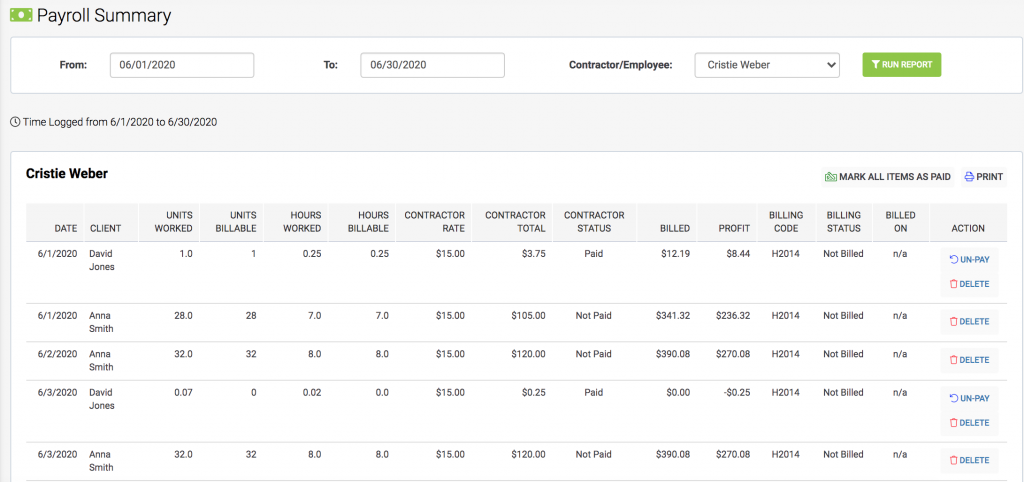Mark all items as paid
Image resolution: width=1024 pixels, height=482 pixels.
click(888, 177)
